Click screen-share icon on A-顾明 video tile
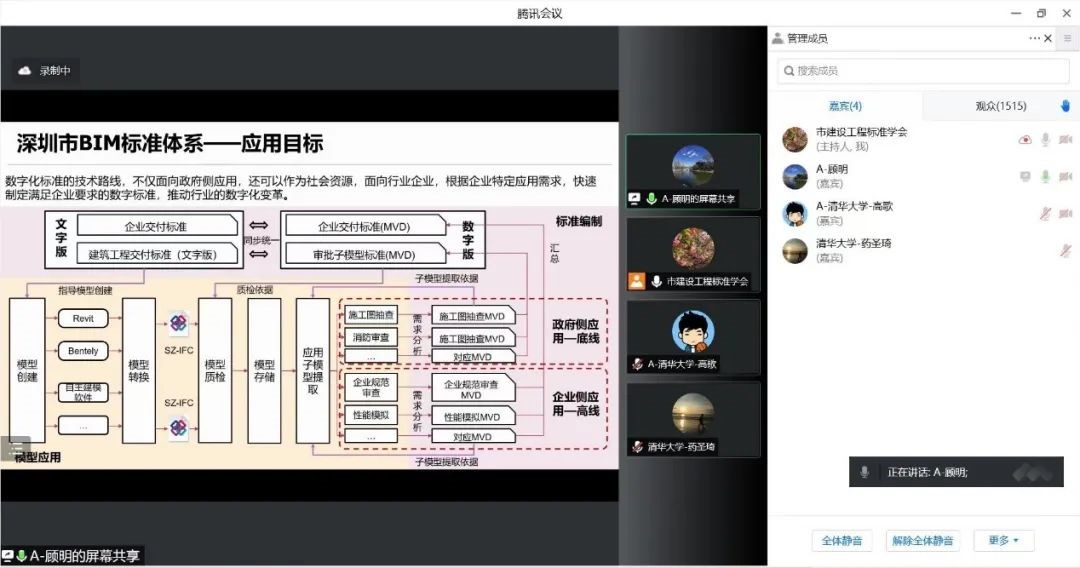 [x=634, y=199]
